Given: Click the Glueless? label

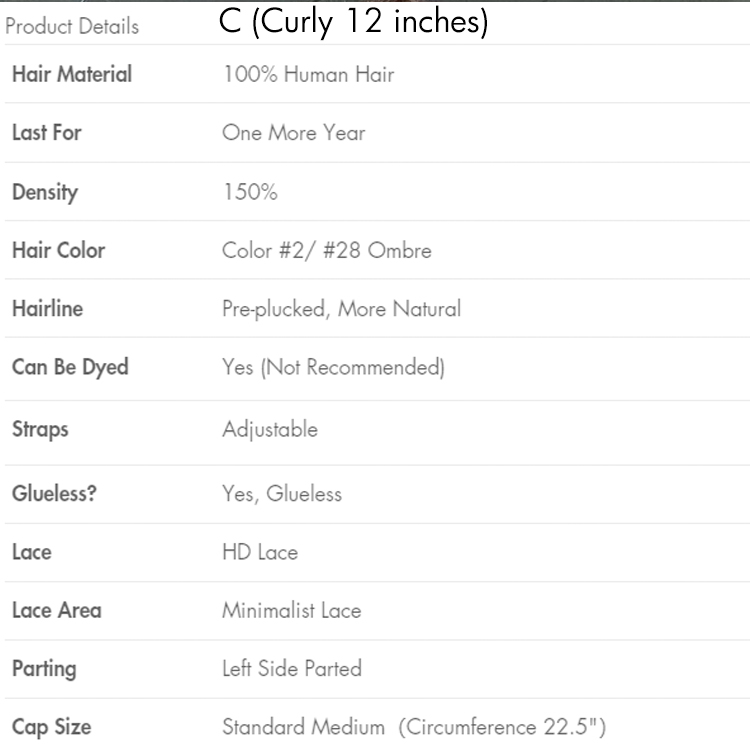Looking at the screenshot, I should coord(54,493).
